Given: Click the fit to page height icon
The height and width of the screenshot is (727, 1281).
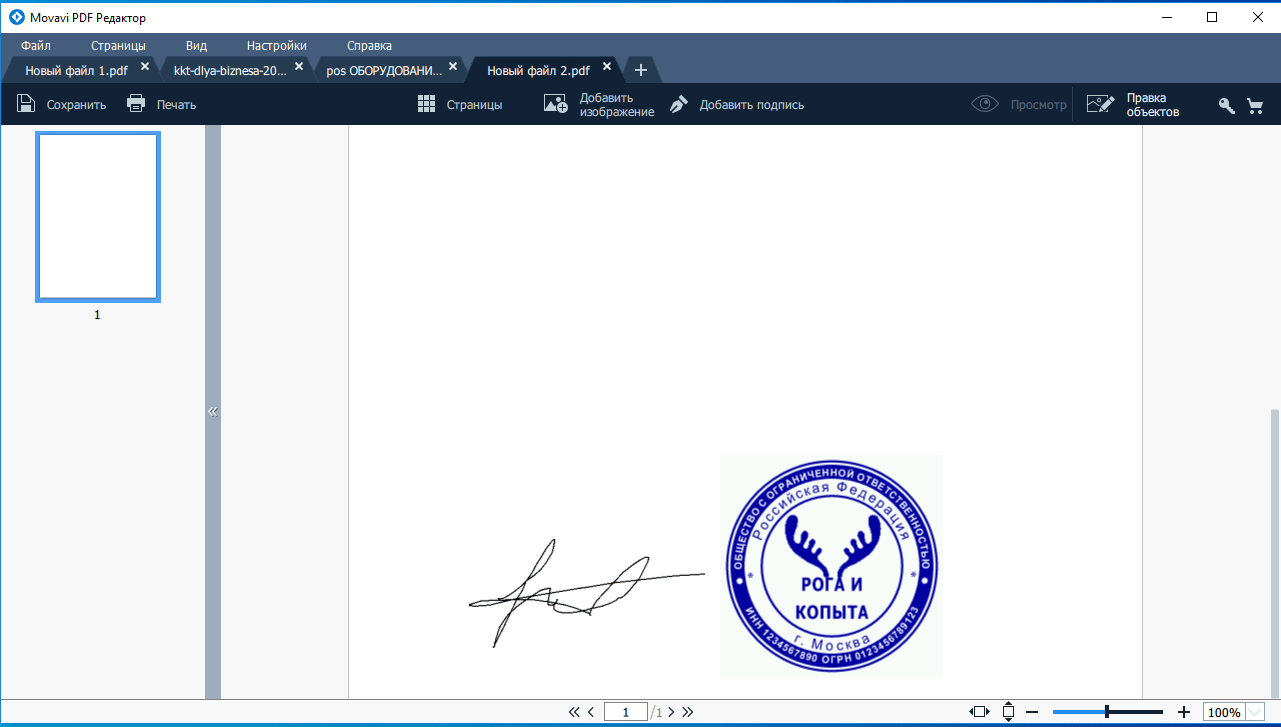Looking at the screenshot, I should (x=1009, y=712).
